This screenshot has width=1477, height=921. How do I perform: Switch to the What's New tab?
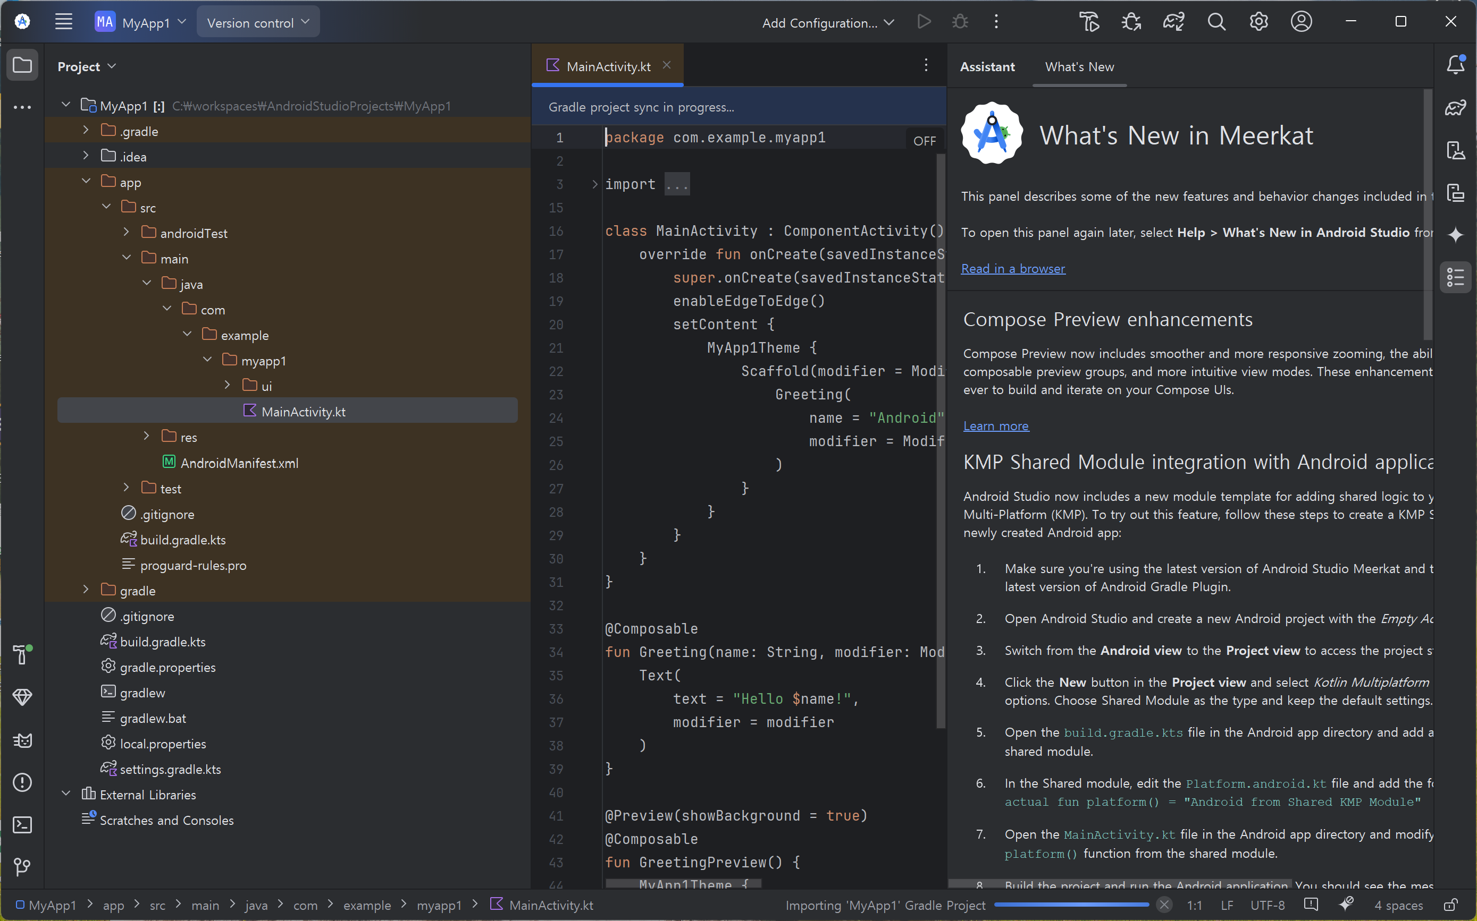(x=1079, y=66)
